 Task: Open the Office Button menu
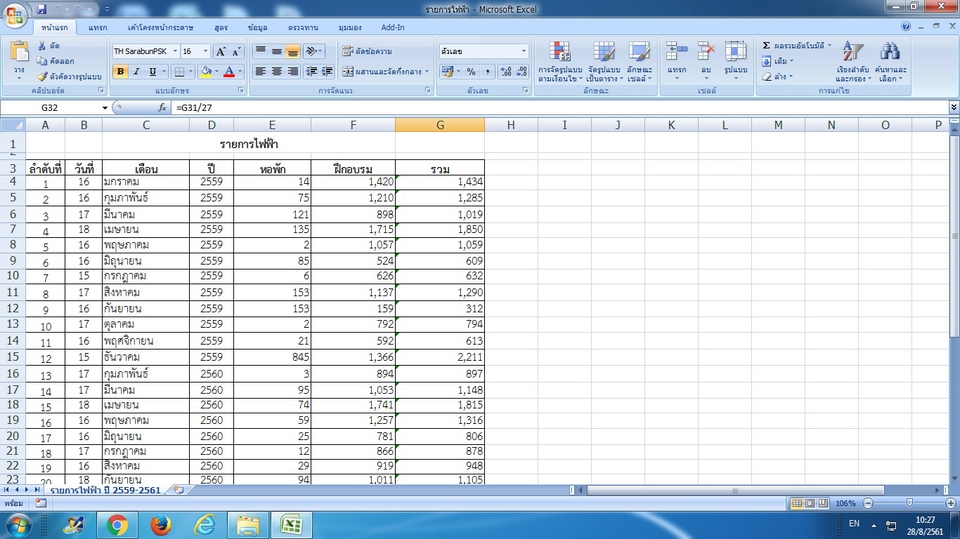click(15, 15)
